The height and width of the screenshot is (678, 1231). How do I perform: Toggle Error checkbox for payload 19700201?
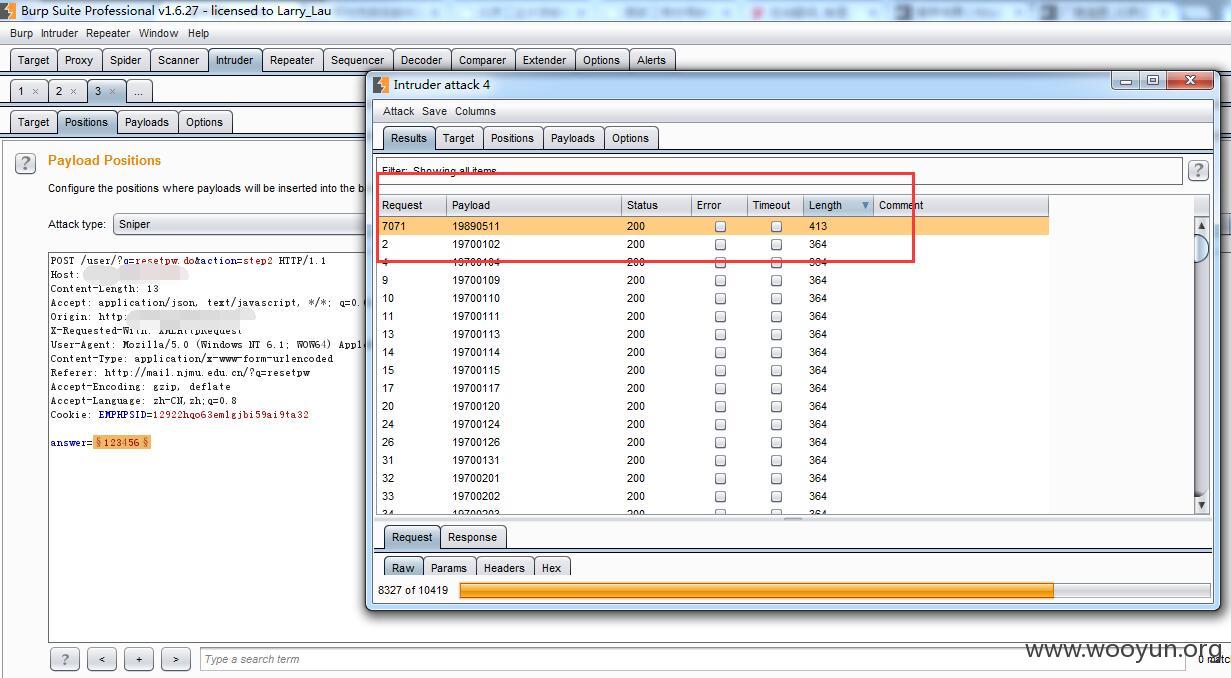pos(720,479)
